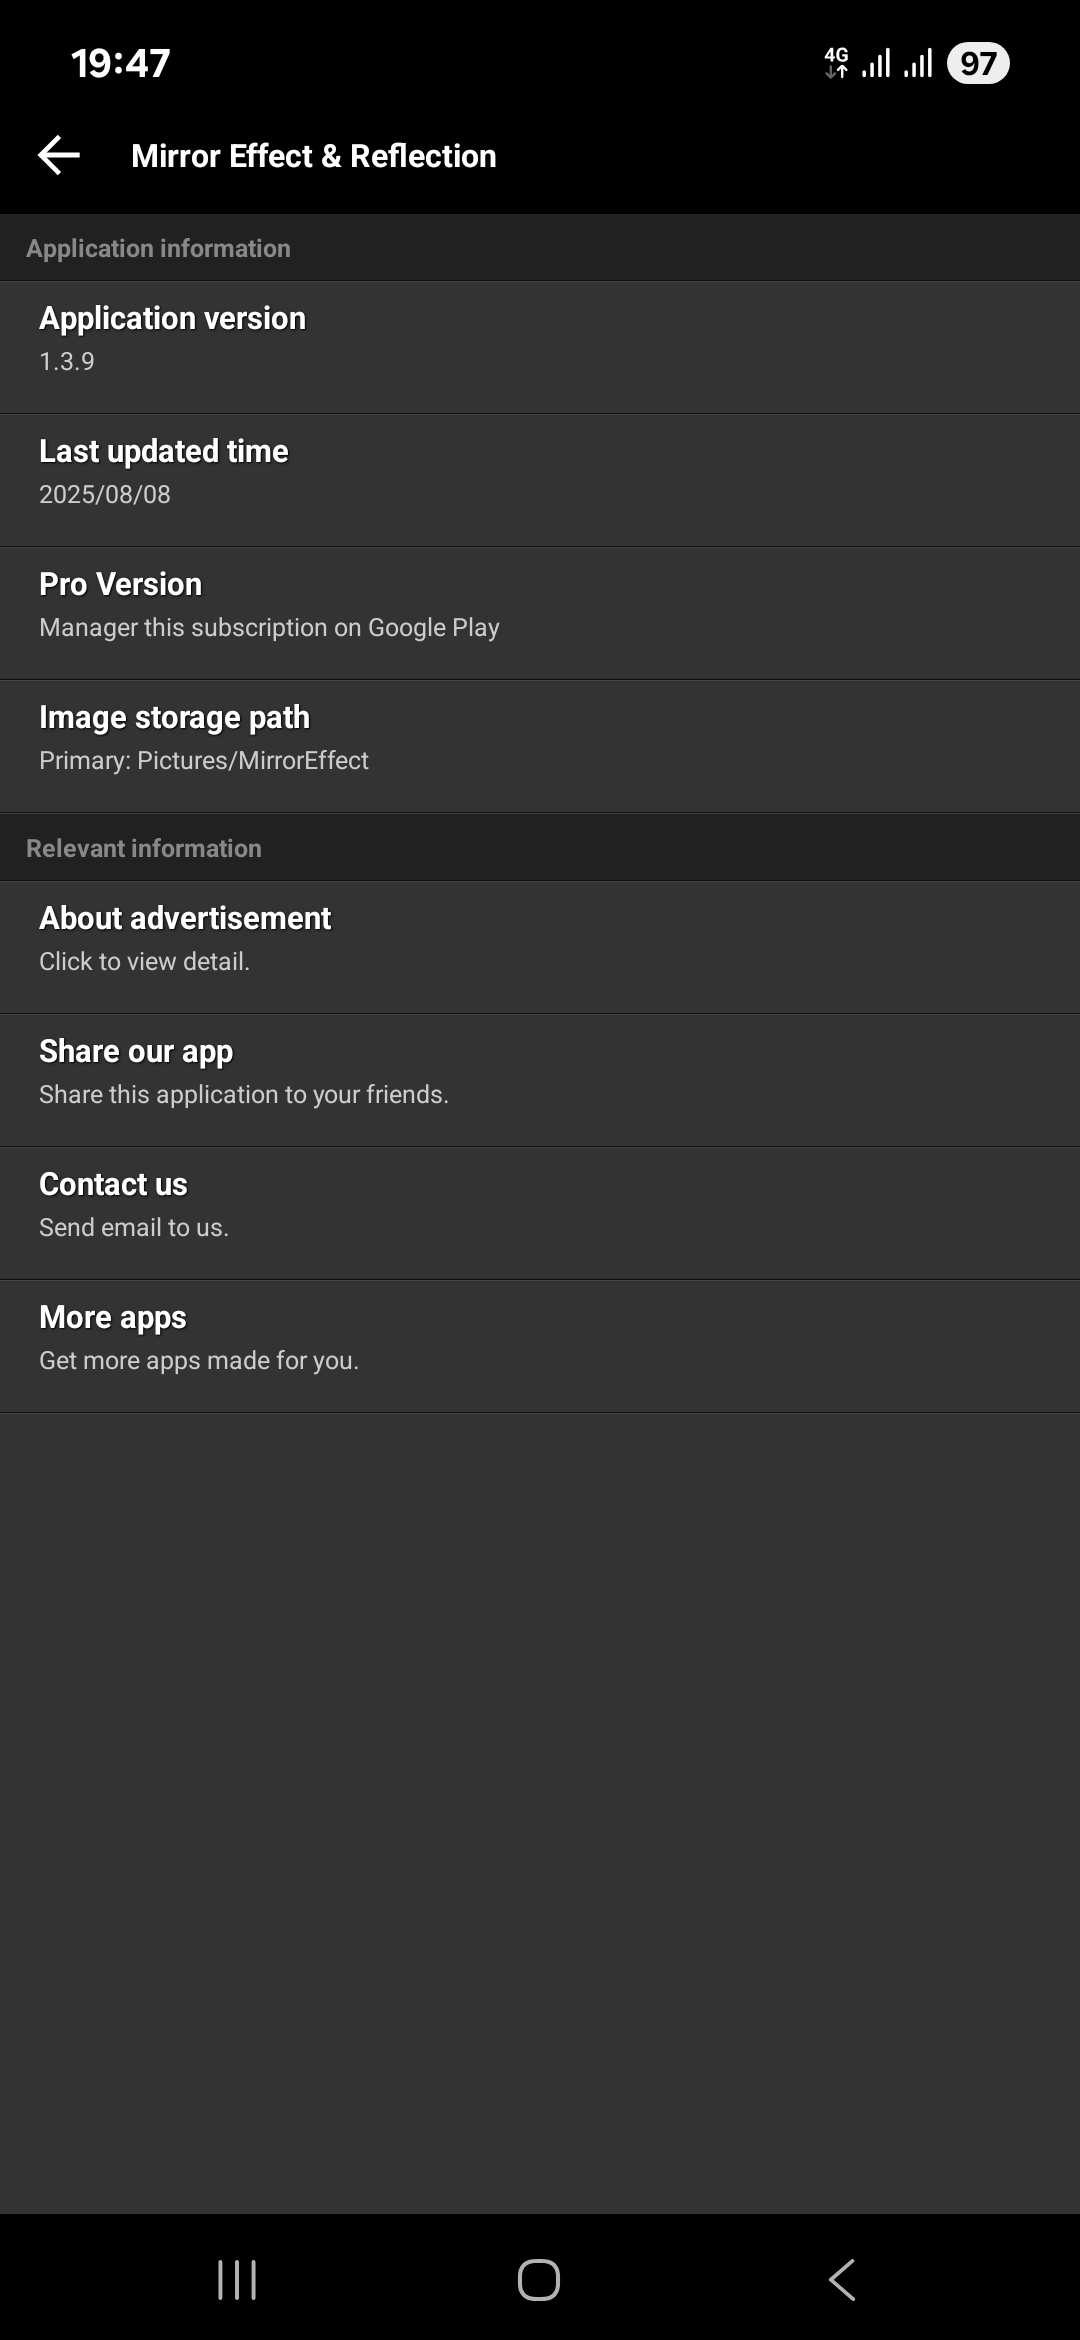Open Android recent apps button
The height and width of the screenshot is (2340, 1080).
tap(237, 2280)
